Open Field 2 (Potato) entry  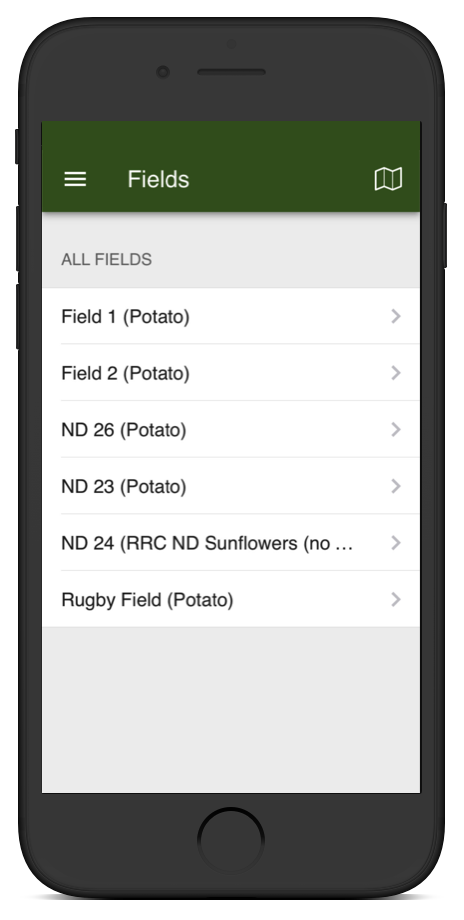pyautogui.click(x=231, y=373)
